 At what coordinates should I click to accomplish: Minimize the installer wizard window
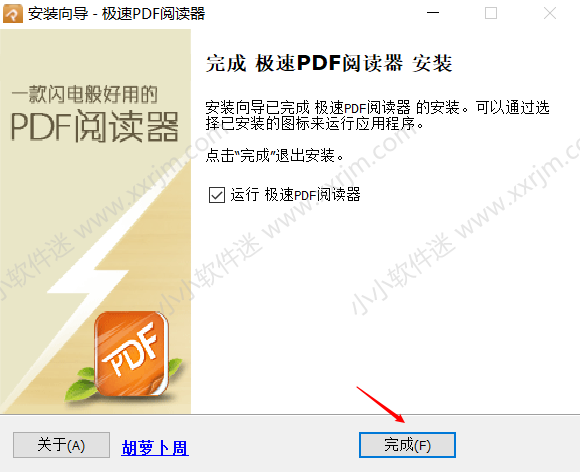click(x=433, y=13)
